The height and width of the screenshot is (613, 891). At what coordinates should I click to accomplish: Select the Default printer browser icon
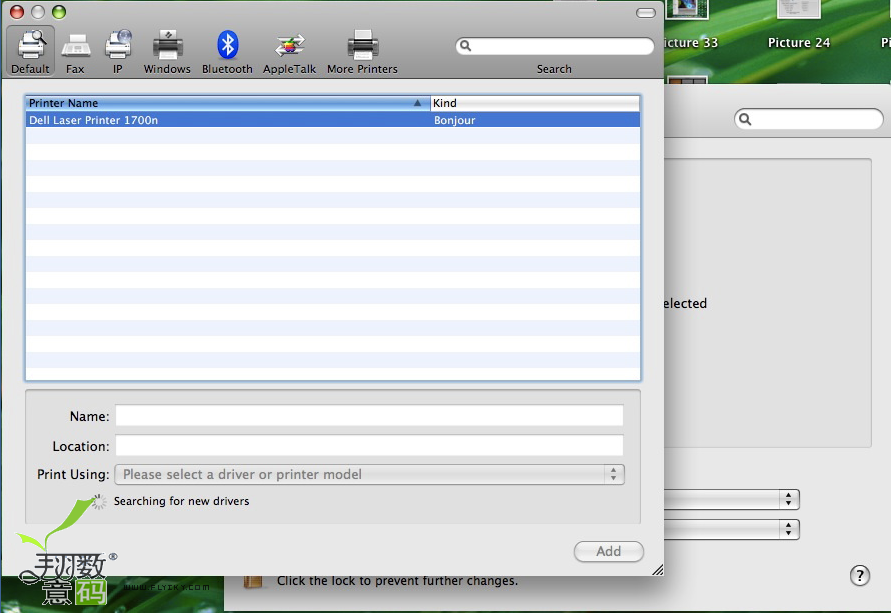31,52
